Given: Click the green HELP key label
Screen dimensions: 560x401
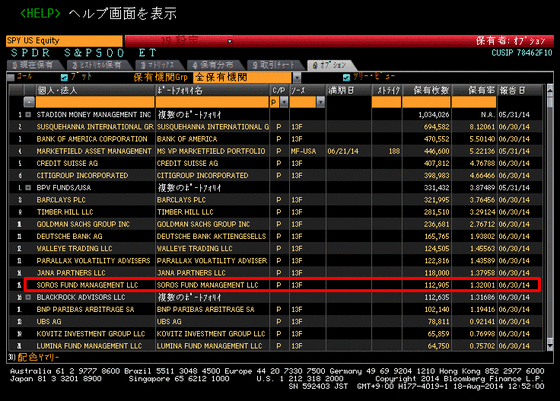Looking at the screenshot, I should pyautogui.click(x=40, y=14).
